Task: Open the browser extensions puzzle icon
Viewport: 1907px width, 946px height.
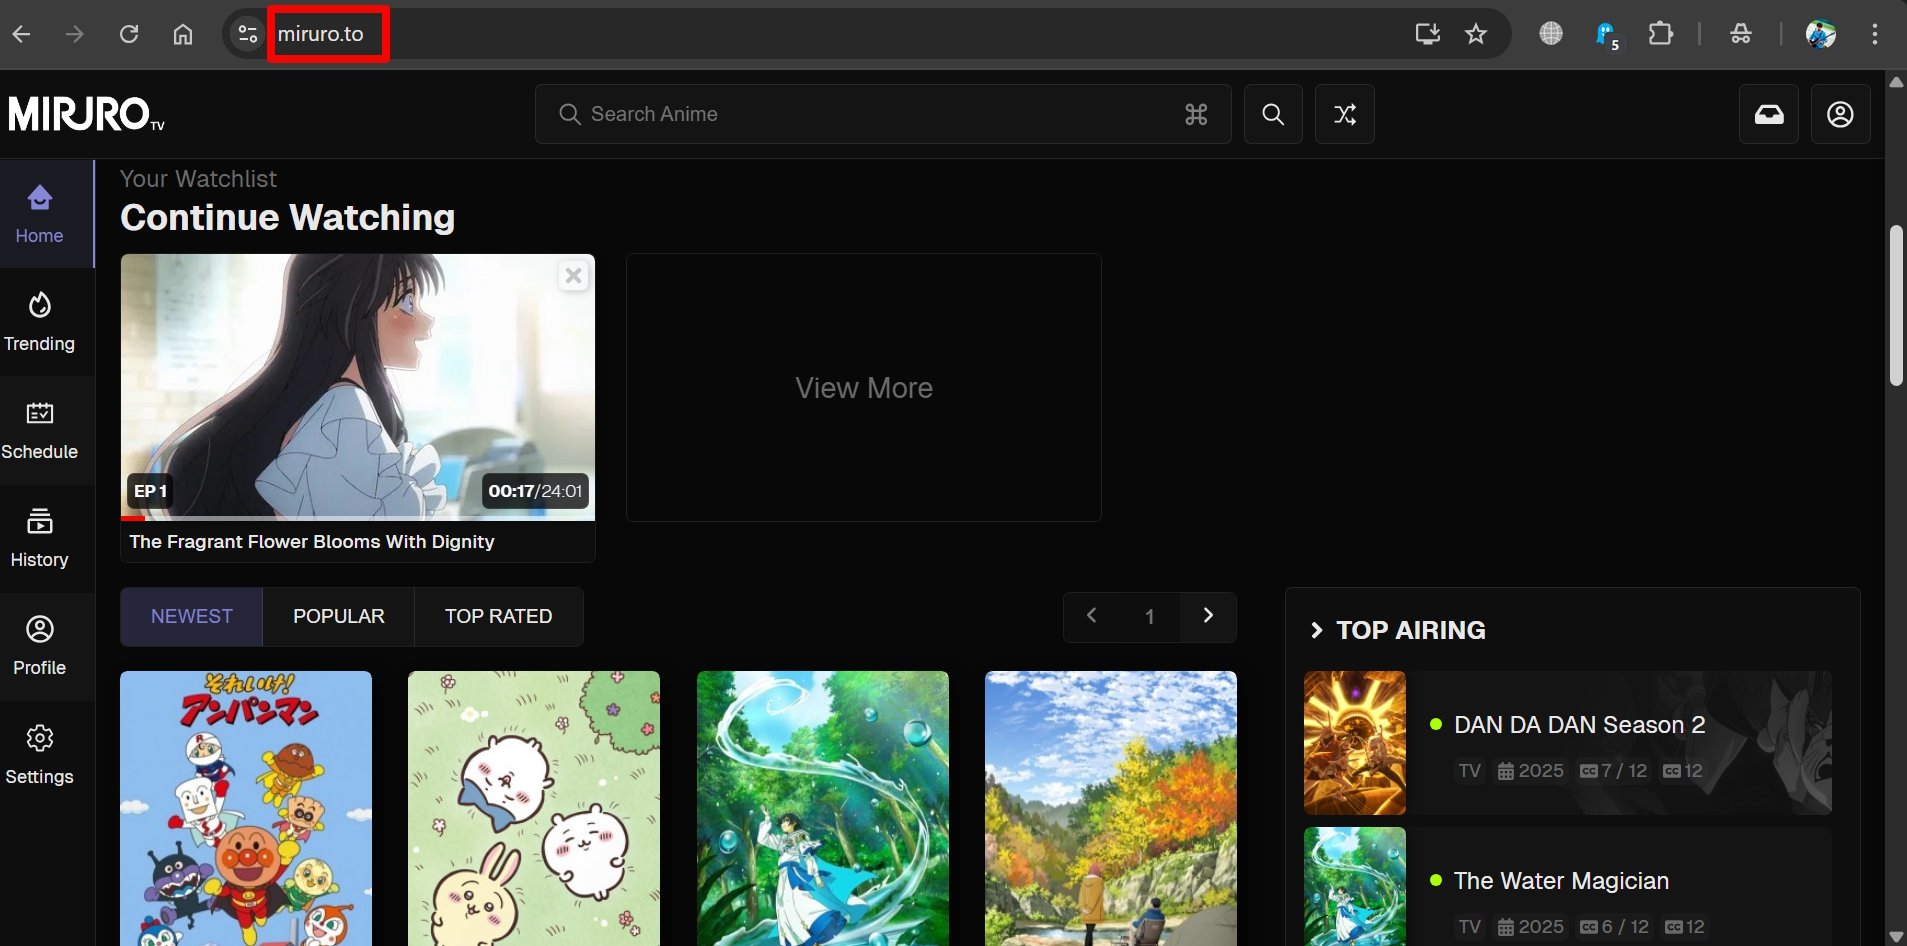Action: [1660, 34]
